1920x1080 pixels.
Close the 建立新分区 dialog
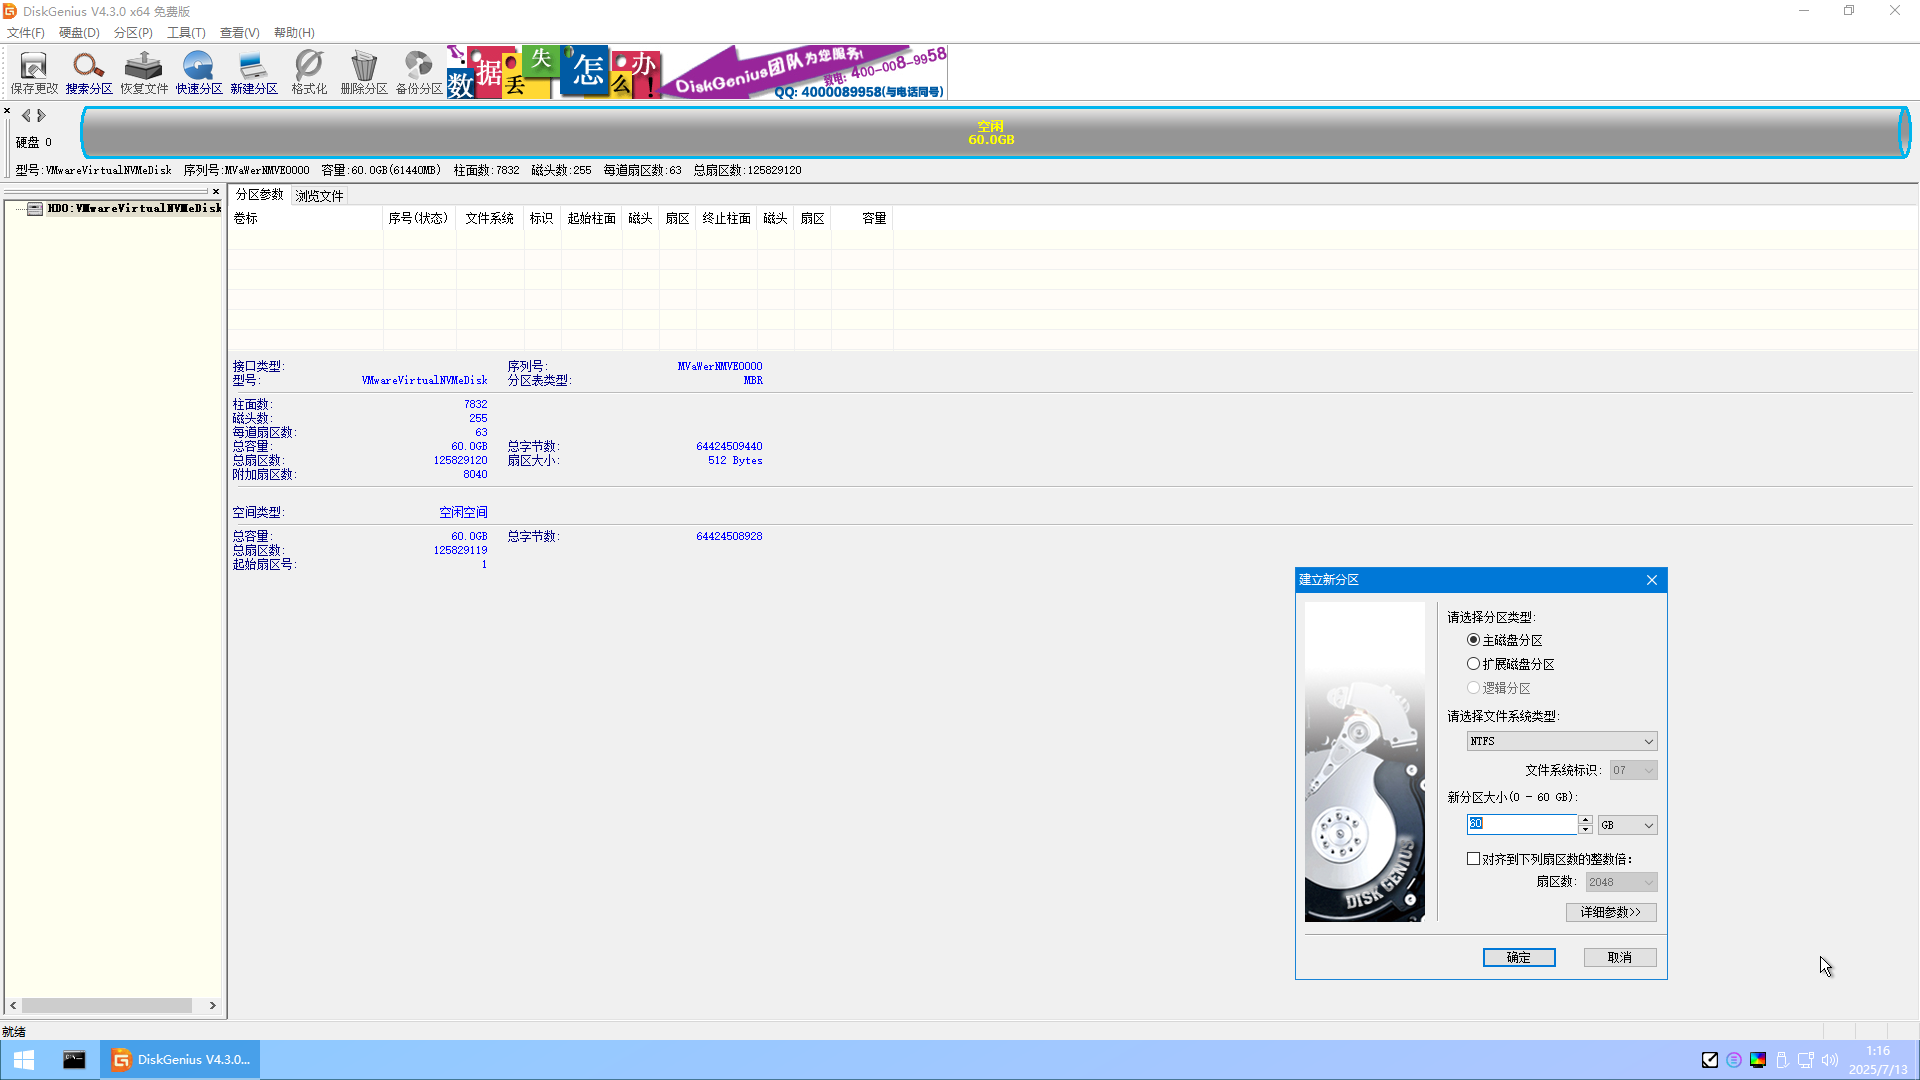pos(1652,580)
